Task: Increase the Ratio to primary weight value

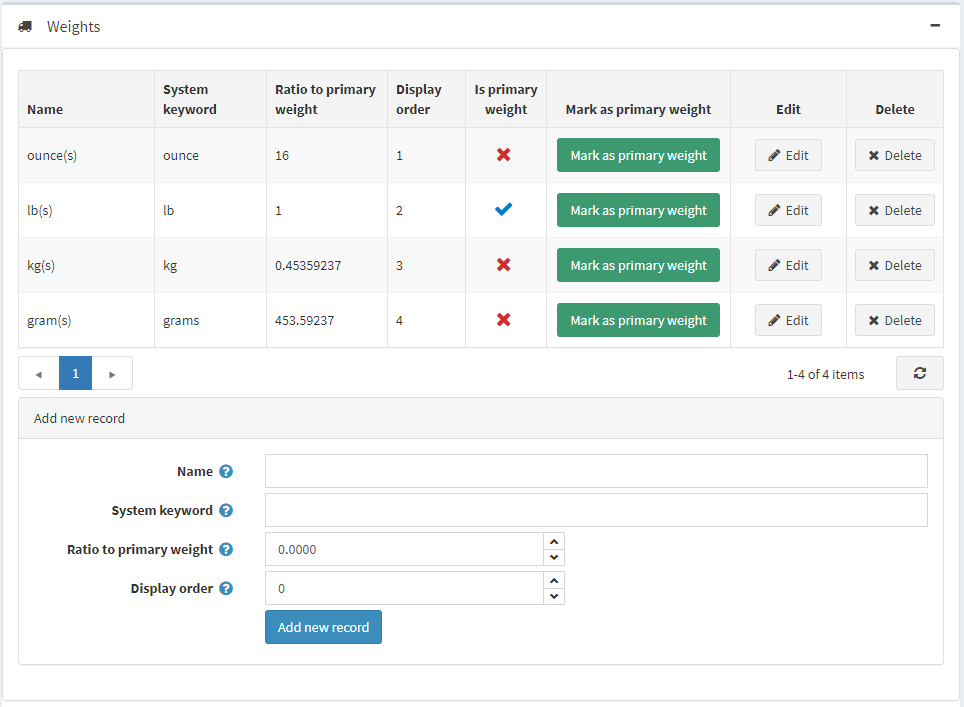Action: (554, 541)
